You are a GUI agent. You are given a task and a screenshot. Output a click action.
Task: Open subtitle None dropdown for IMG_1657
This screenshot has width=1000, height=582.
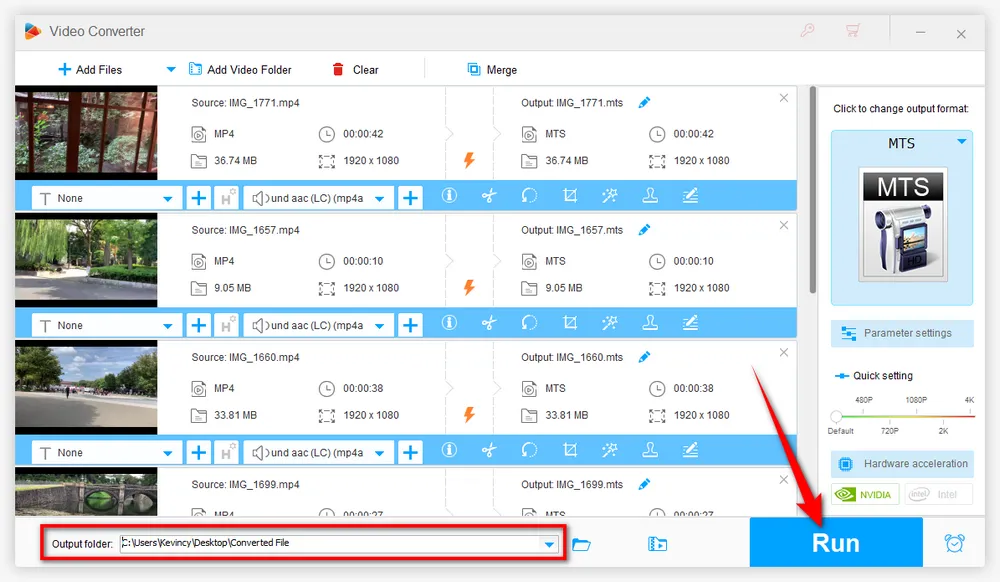point(107,325)
